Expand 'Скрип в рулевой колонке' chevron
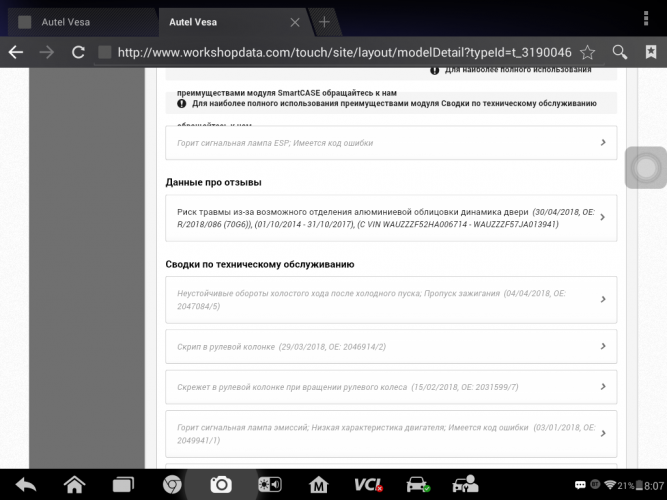The width and height of the screenshot is (667, 500). point(603,346)
